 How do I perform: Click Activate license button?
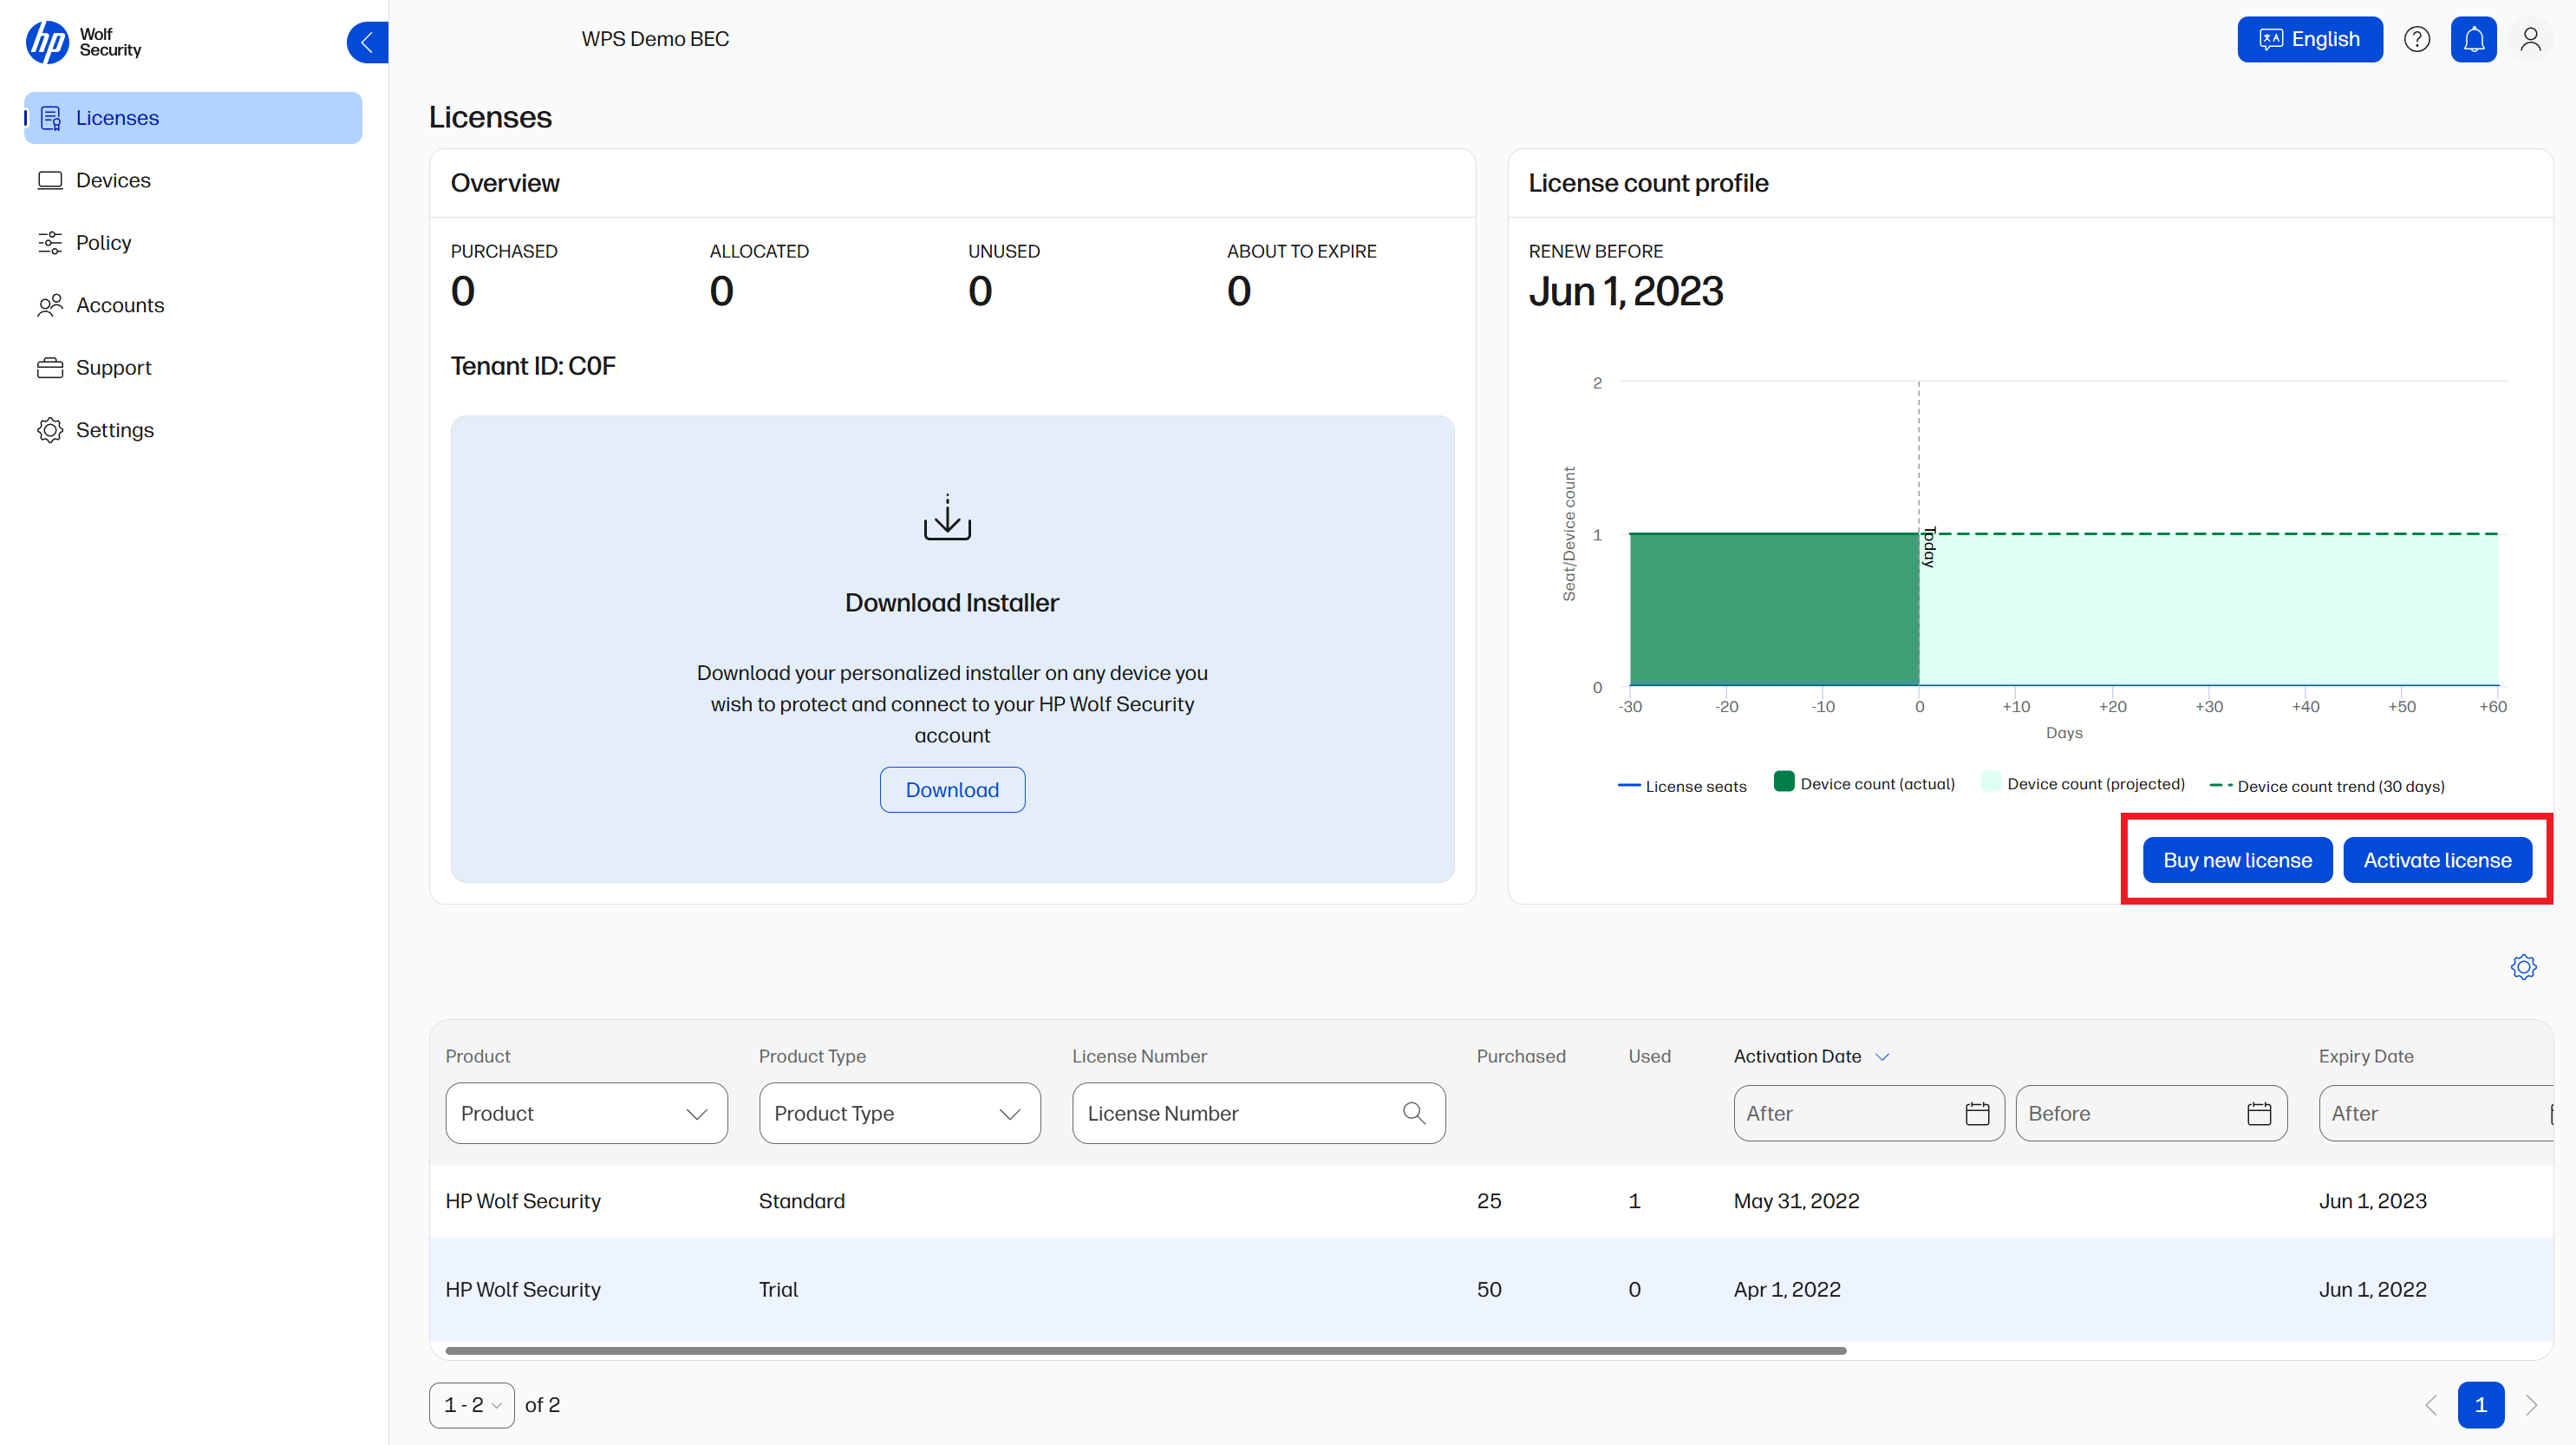click(x=2437, y=860)
